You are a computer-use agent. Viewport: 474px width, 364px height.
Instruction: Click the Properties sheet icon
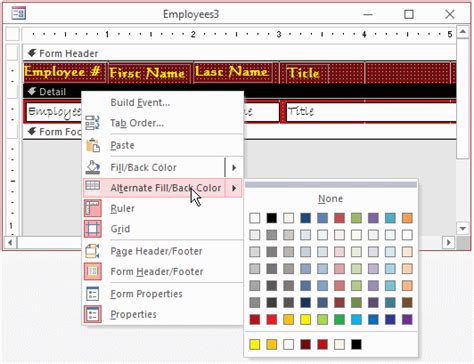pos(92,314)
